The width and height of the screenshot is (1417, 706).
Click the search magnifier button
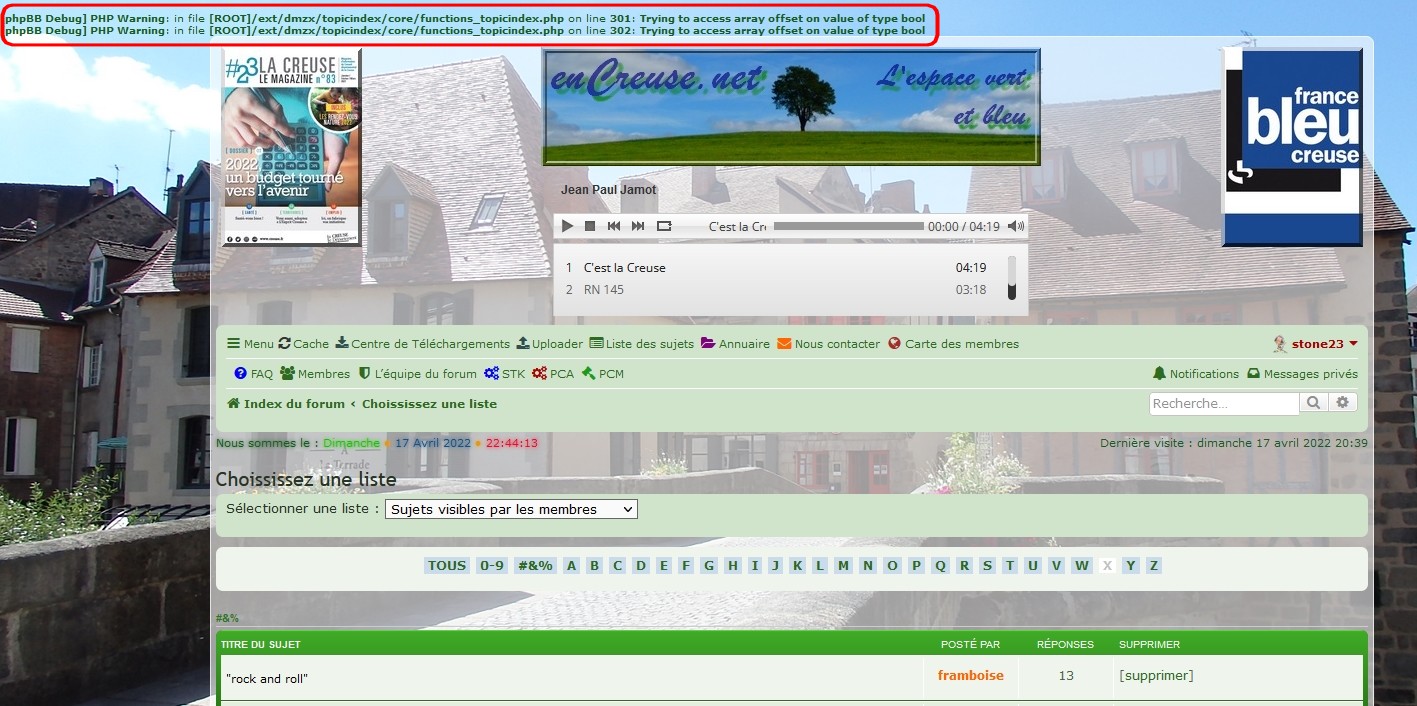(x=1313, y=403)
